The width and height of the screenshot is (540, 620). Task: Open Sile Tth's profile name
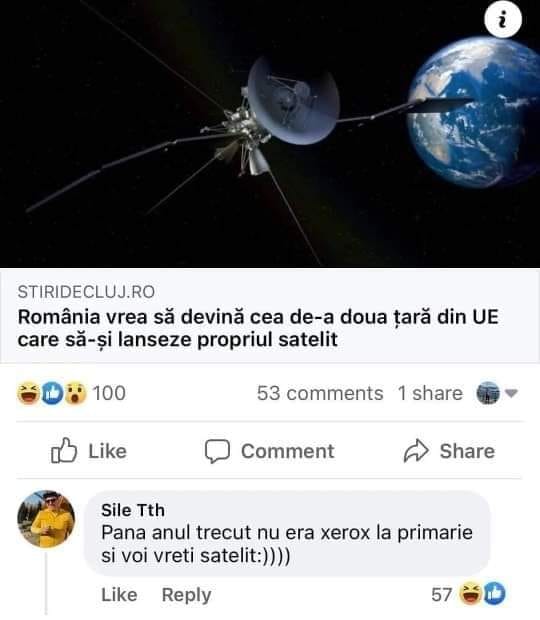pyautogui.click(x=133, y=510)
